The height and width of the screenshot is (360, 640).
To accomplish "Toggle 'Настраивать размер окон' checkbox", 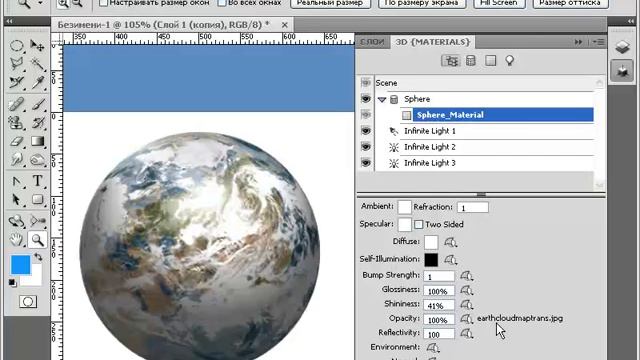I will point(104,3).
